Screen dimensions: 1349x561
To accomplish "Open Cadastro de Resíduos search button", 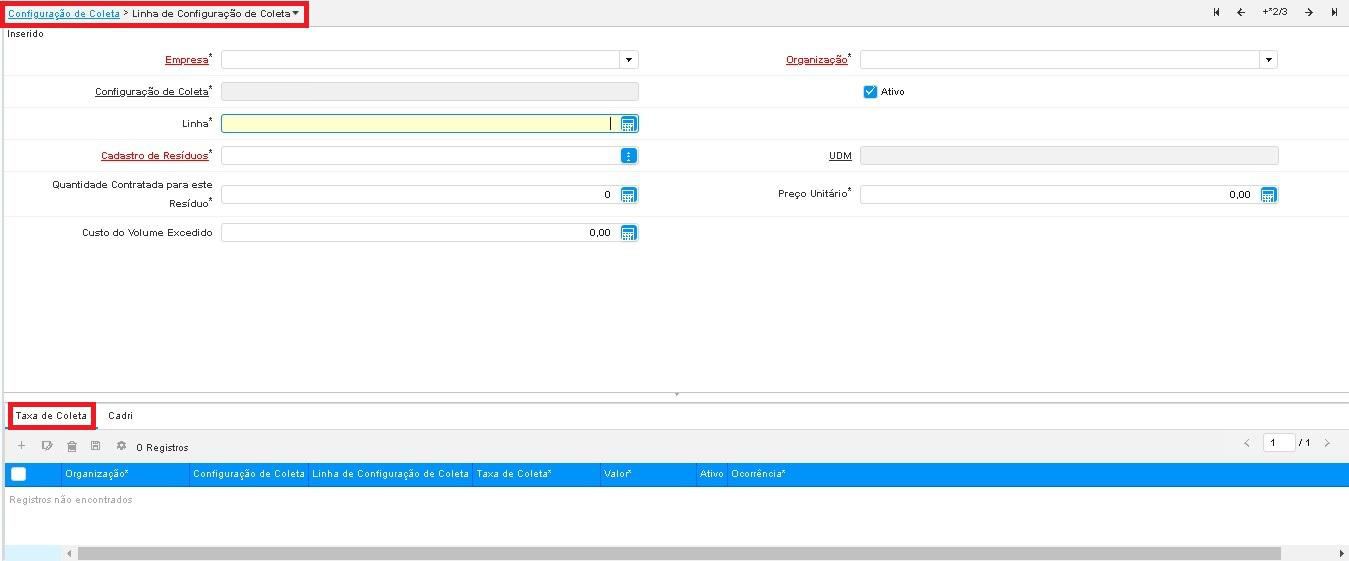I will pyautogui.click(x=628, y=156).
